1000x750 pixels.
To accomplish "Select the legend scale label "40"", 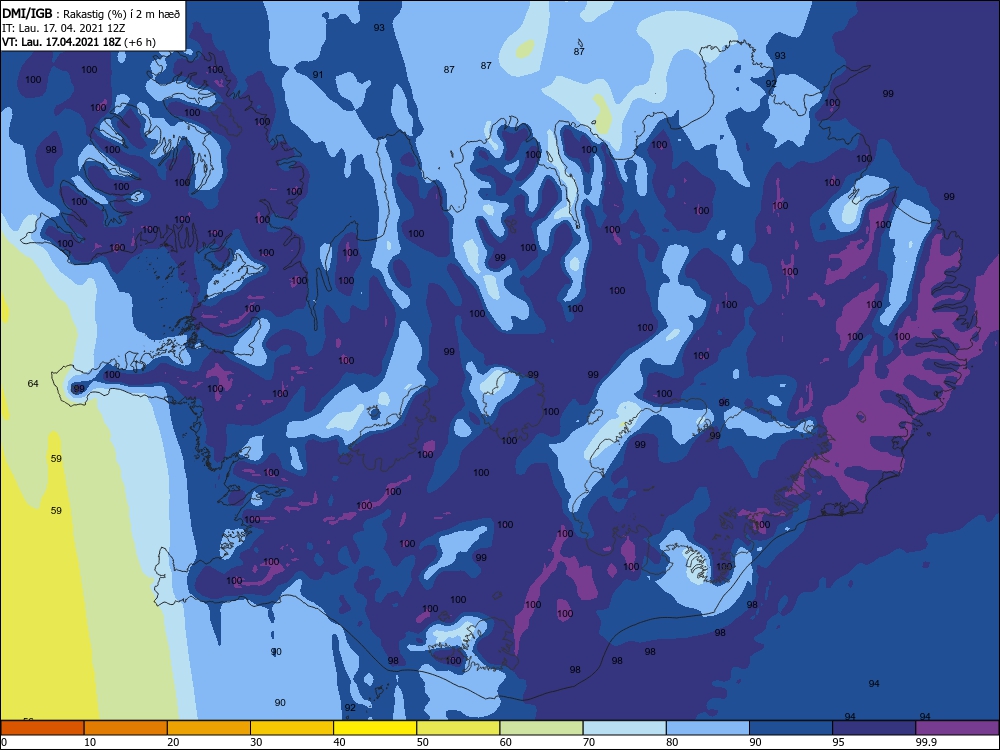I will pos(340,742).
